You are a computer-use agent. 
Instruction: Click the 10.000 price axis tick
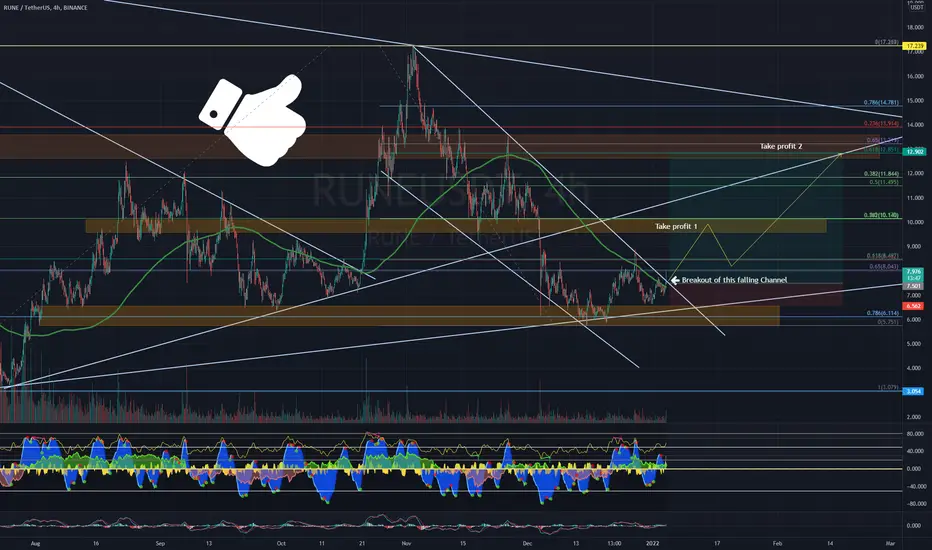coord(915,222)
